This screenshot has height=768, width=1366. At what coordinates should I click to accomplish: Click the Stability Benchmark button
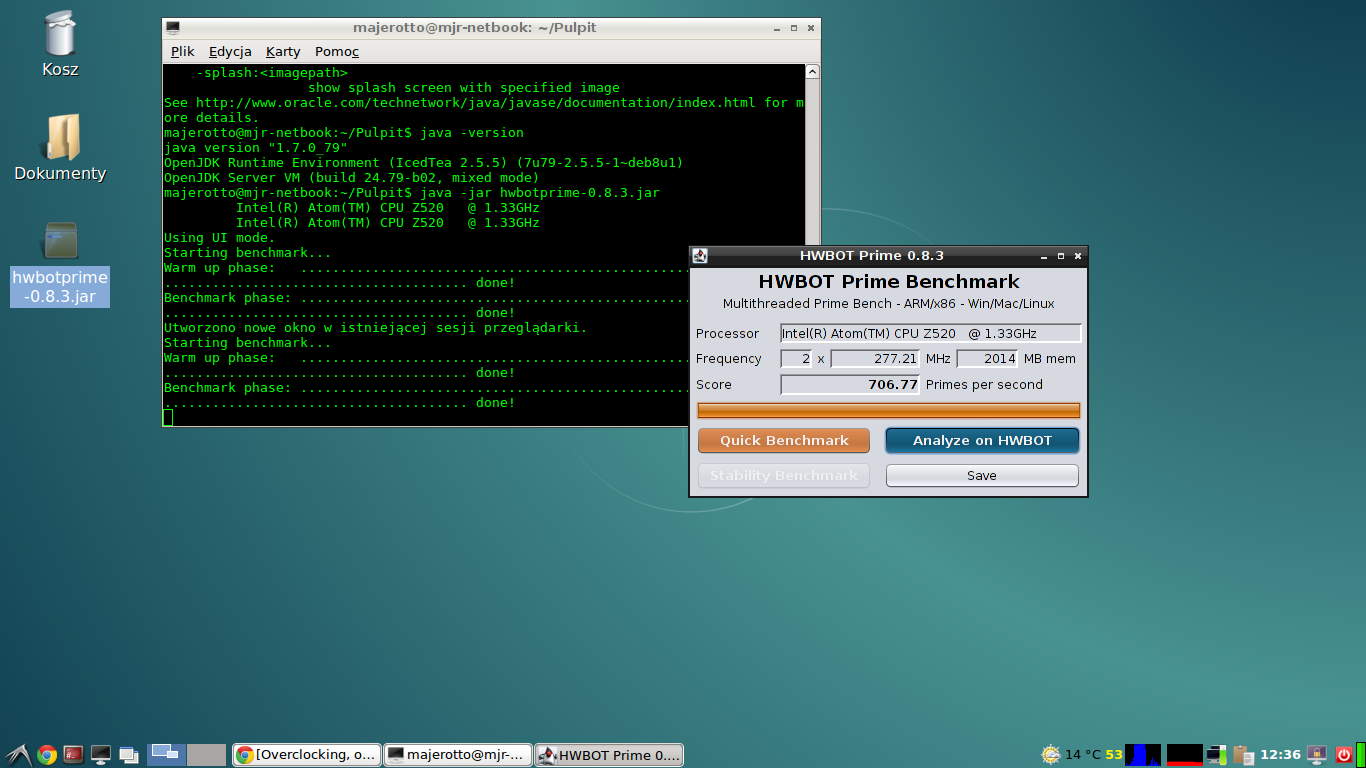784,476
